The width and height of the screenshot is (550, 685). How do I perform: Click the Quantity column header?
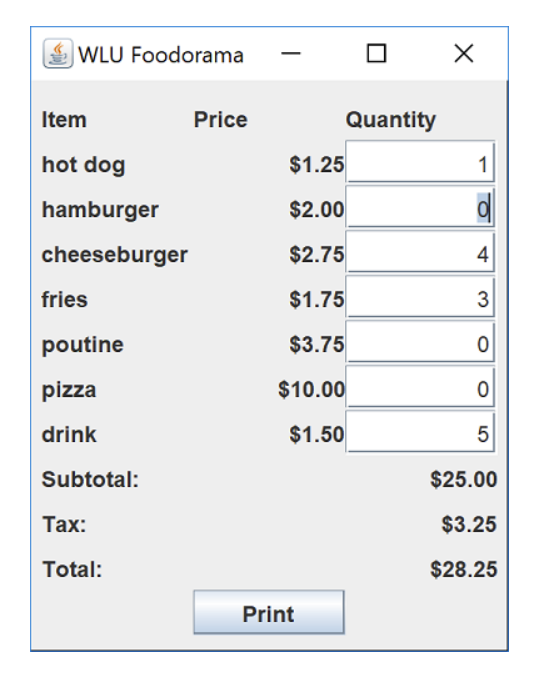[391, 120]
